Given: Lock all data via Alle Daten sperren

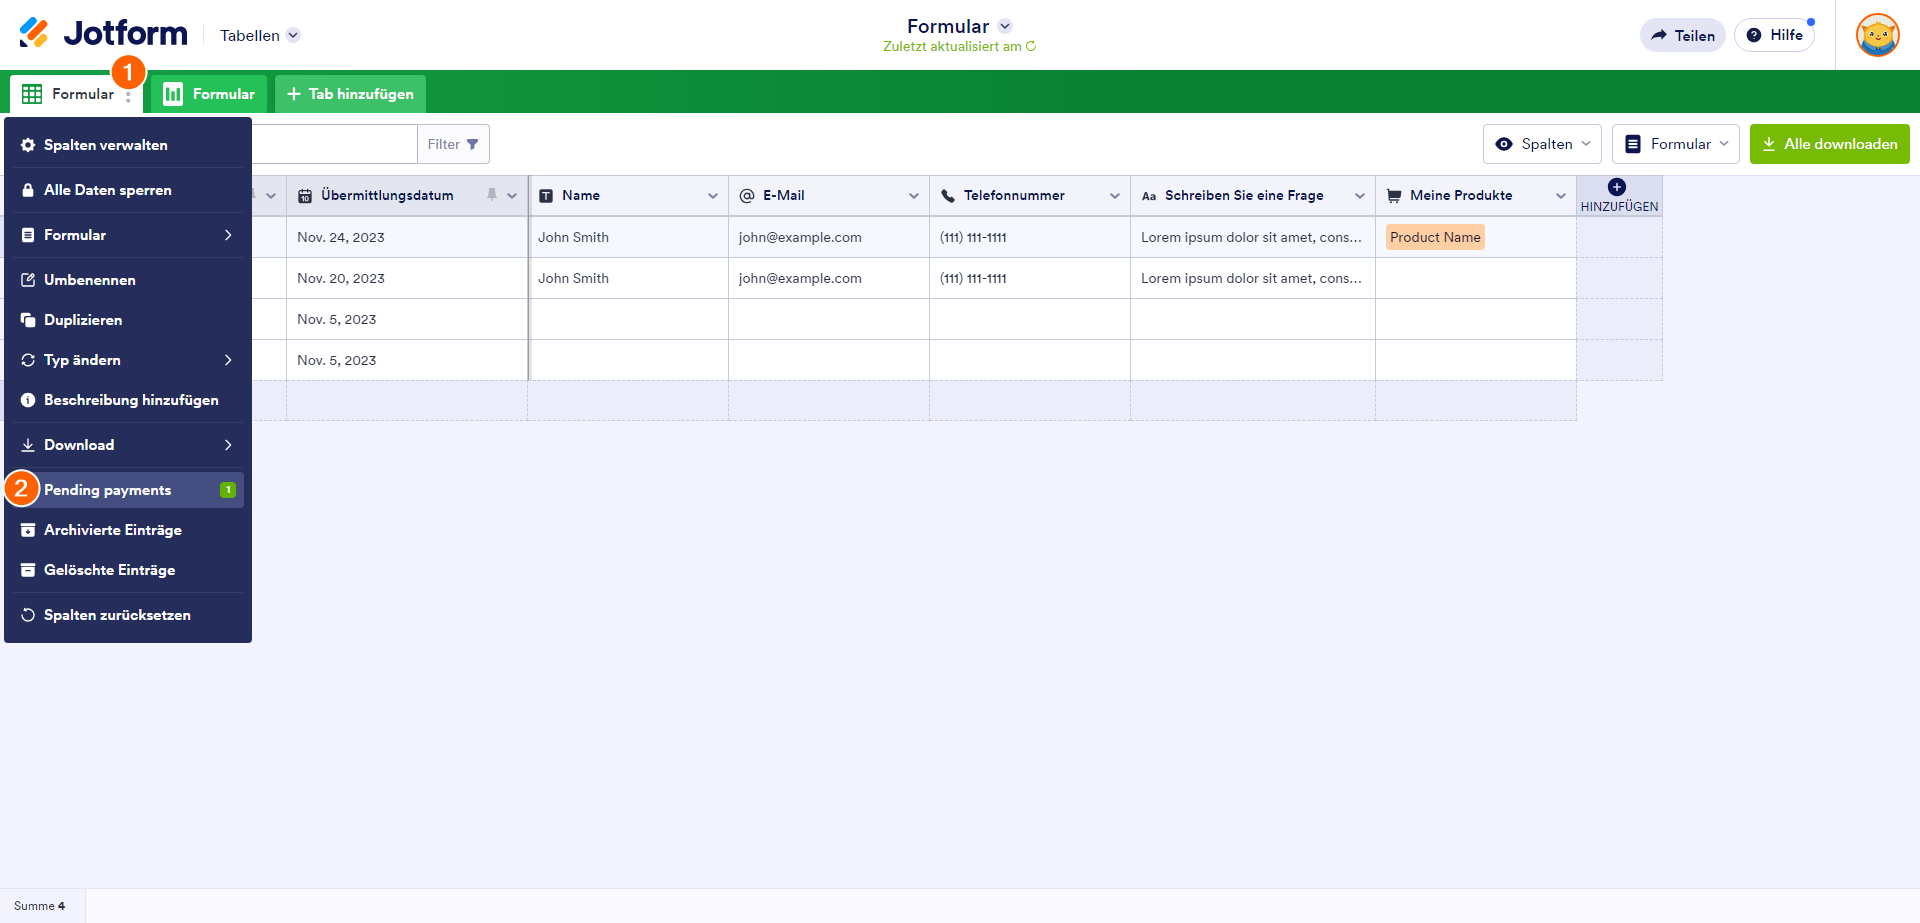Looking at the screenshot, I should tap(107, 190).
